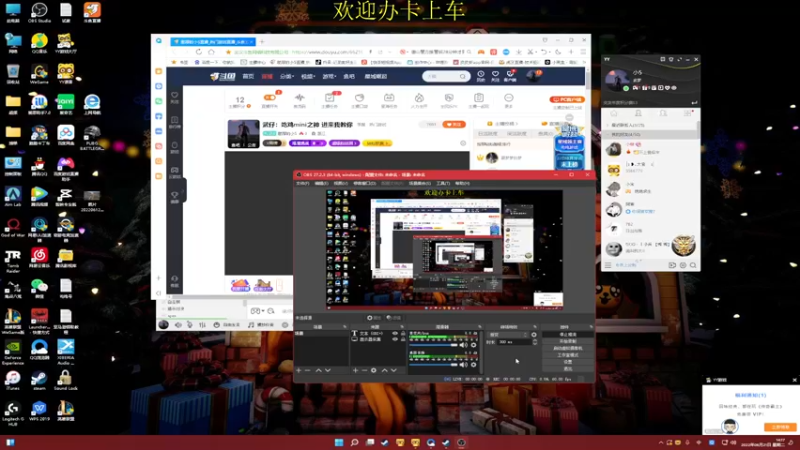Click Start Recording button in OBS controls
Image resolution: width=800 pixels, height=450 pixels.
[x=568, y=341]
